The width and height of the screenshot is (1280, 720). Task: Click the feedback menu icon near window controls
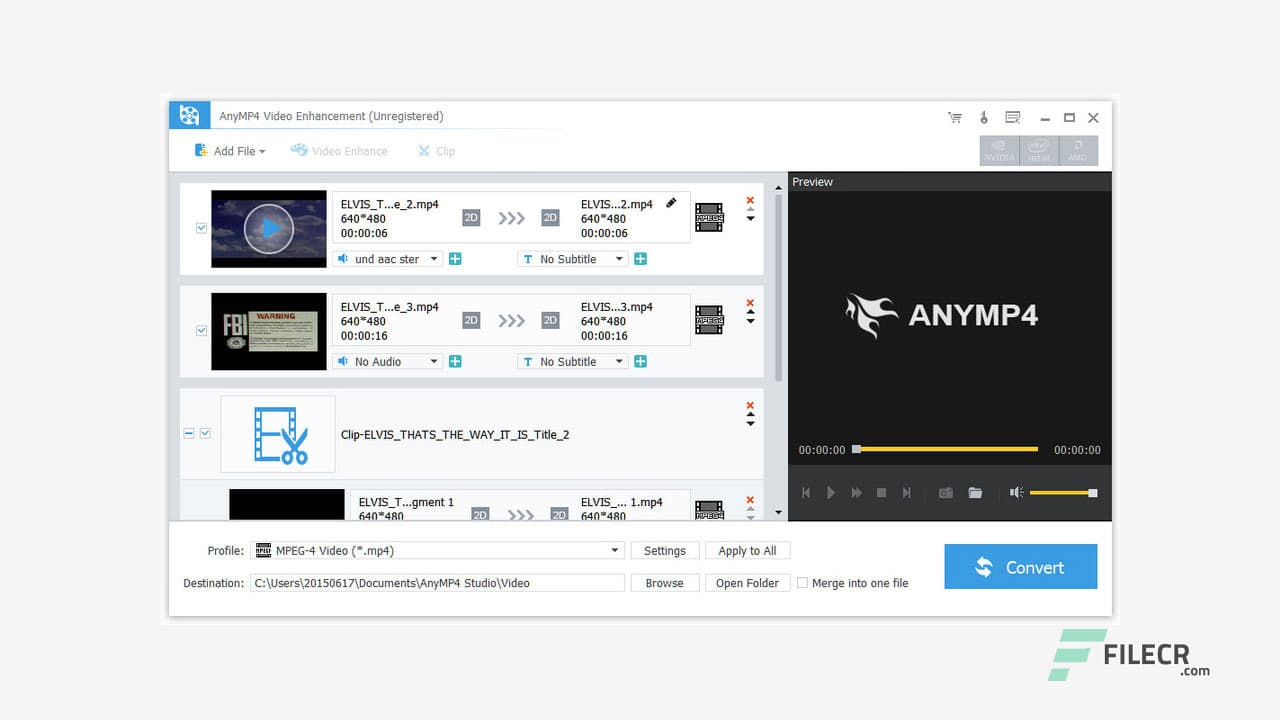pyautogui.click(x=1011, y=117)
